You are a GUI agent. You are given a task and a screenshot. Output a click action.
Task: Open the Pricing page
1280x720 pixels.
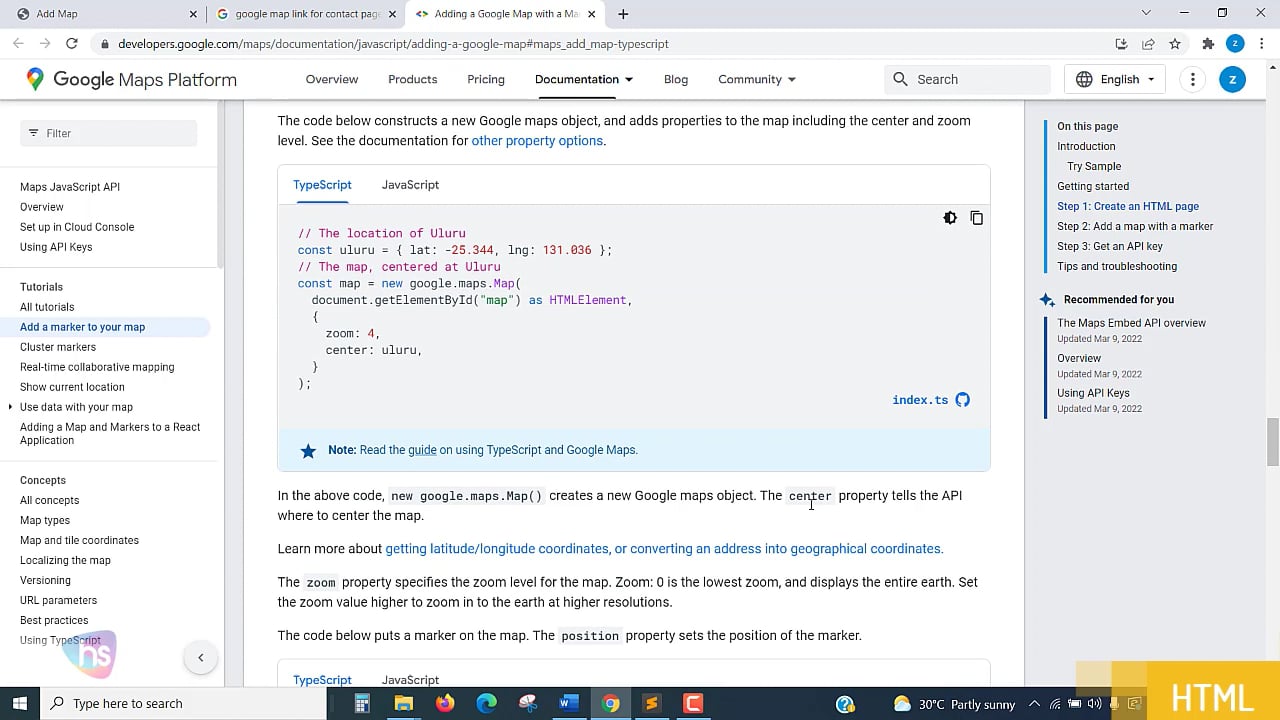click(x=486, y=79)
